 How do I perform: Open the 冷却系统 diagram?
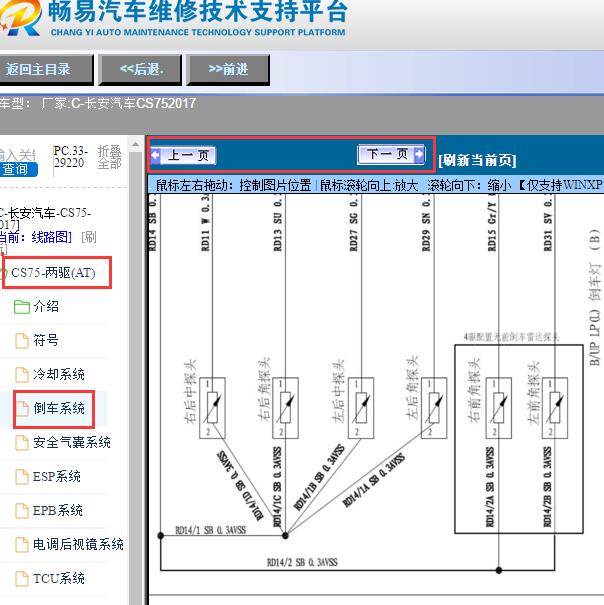59,374
